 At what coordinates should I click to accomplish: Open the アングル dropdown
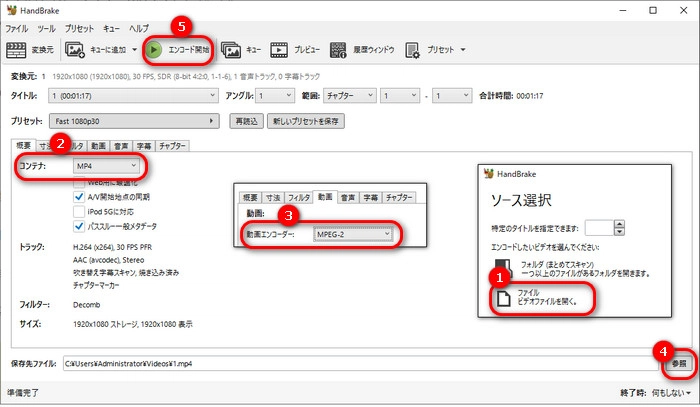click(275, 96)
